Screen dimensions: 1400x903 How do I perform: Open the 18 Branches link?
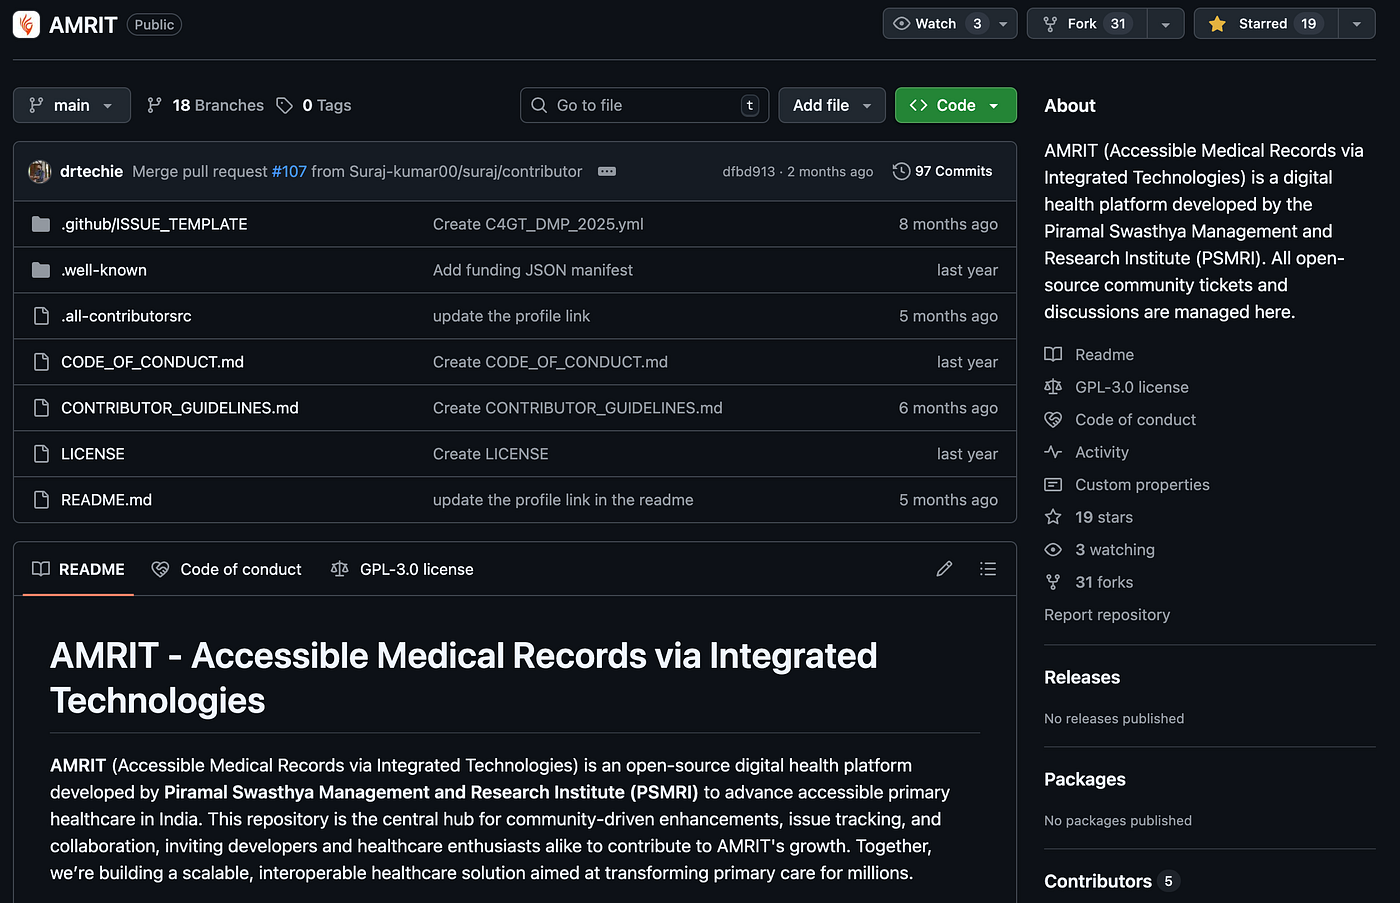point(205,105)
